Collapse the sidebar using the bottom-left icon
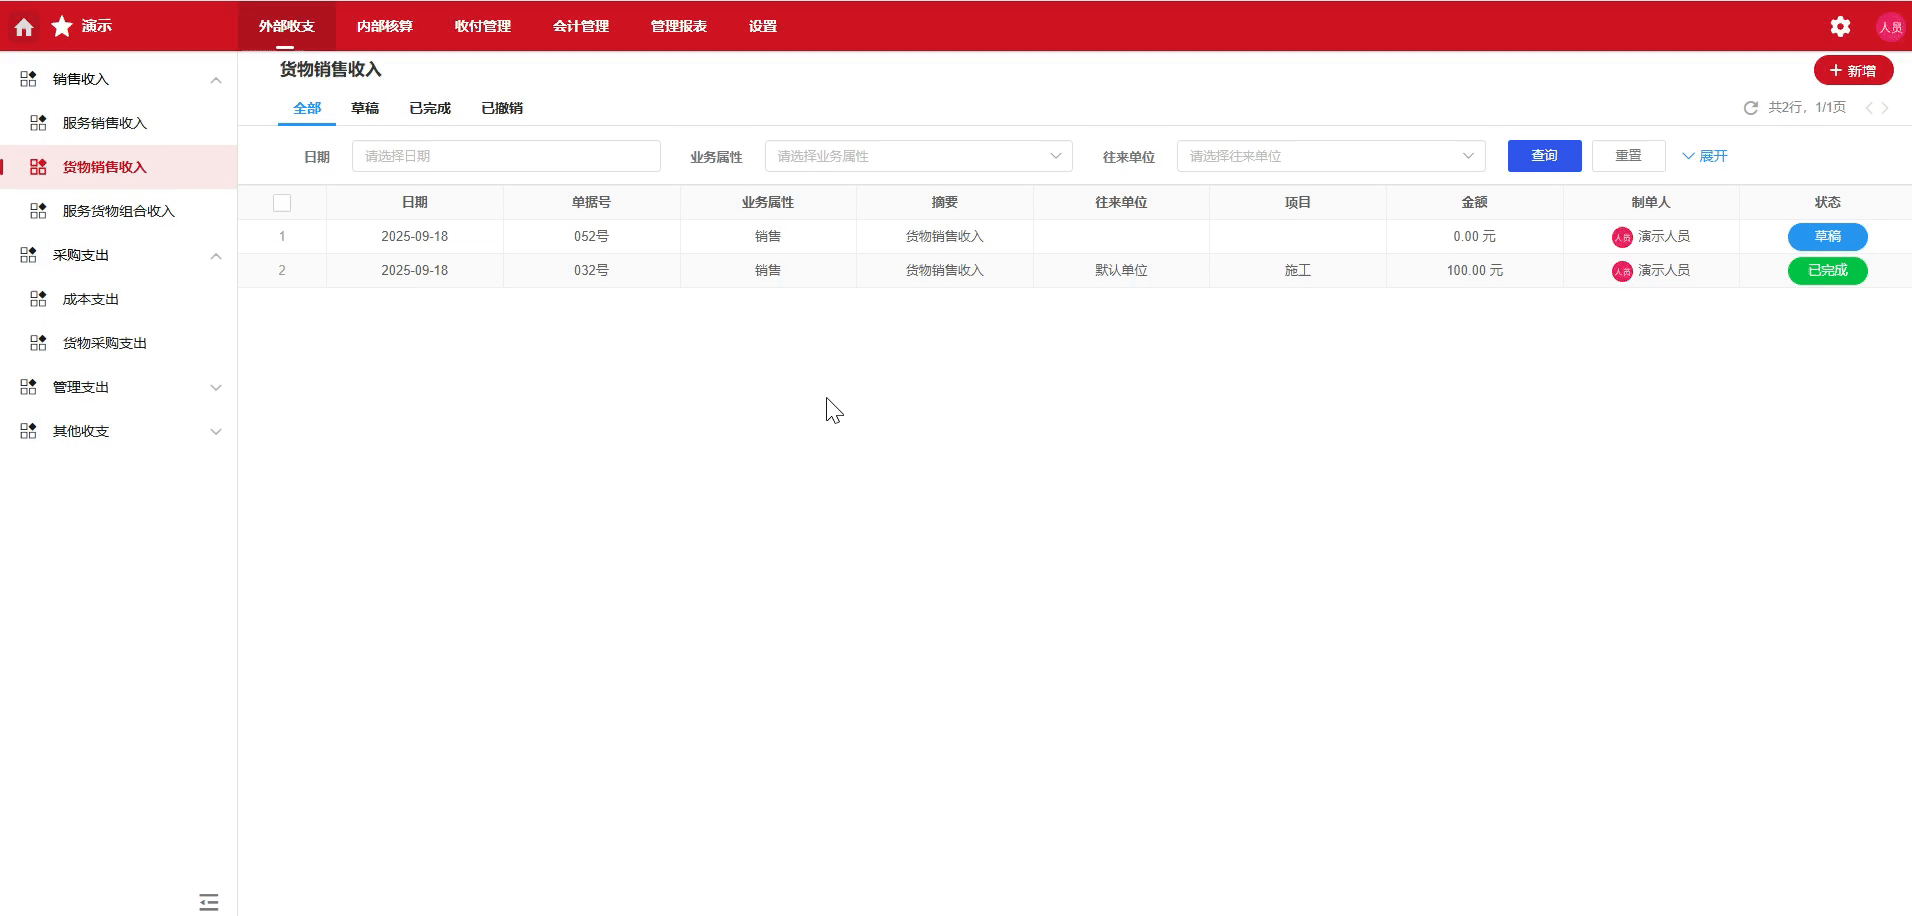The width and height of the screenshot is (1912, 916). click(208, 901)
